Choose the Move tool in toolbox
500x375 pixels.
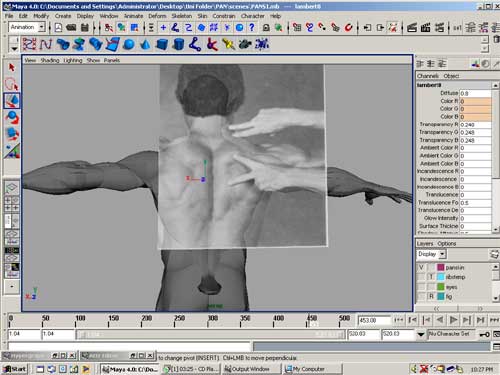tap(12, 101)
